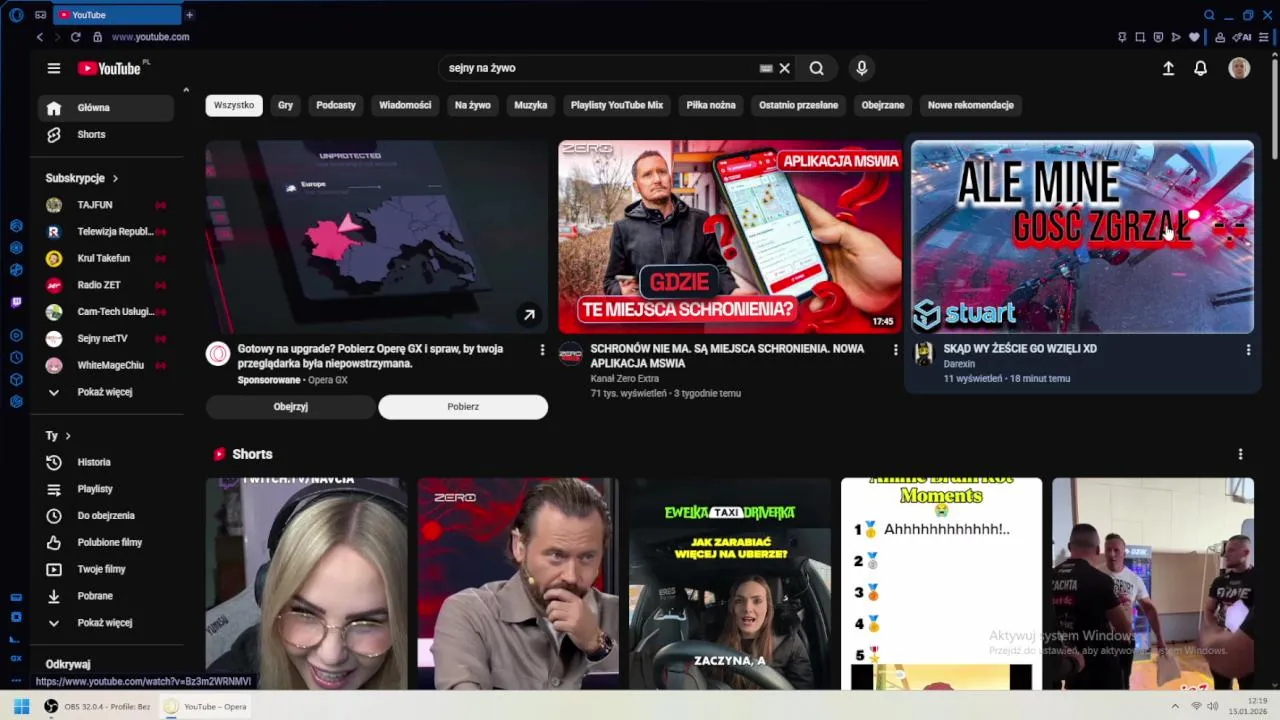Open Polubione filmy in the sidebar
This screenshot has width=1280, height=720.
pos(106,542)
